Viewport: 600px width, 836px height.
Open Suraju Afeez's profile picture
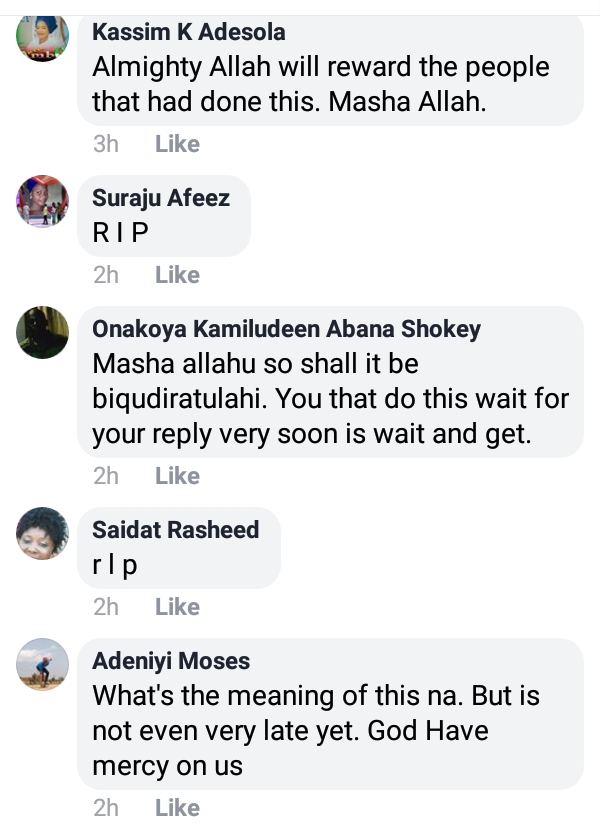(x=43, y=201)
